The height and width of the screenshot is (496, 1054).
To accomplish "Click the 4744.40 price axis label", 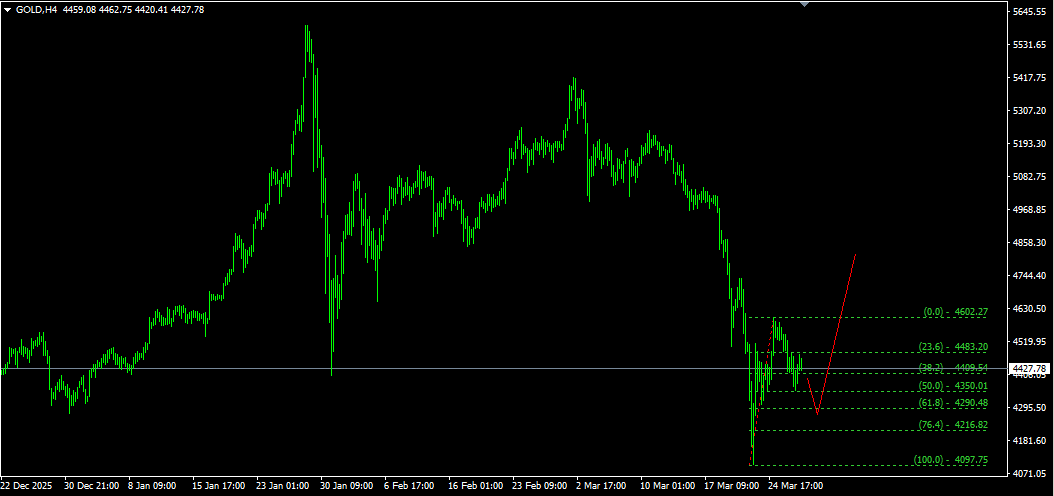I will click(x=1030, y=276).
